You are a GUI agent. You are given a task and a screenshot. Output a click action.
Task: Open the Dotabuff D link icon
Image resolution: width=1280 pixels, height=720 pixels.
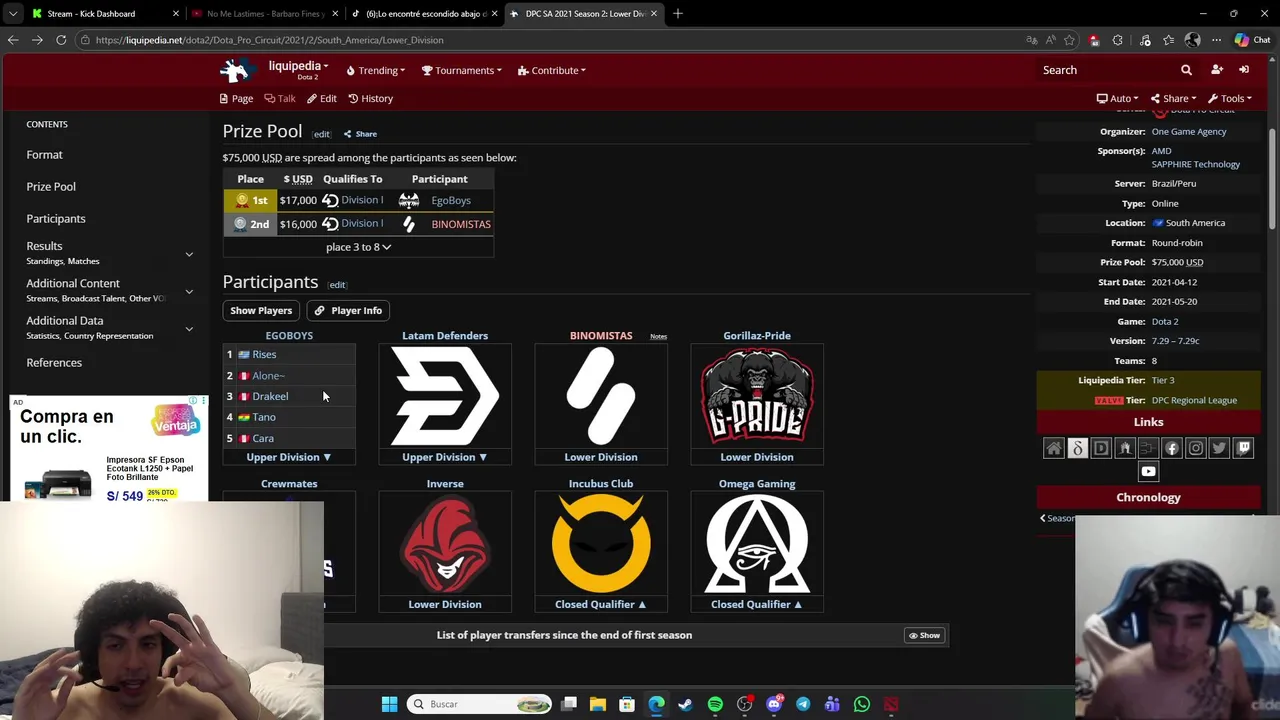pos(1101,448)
